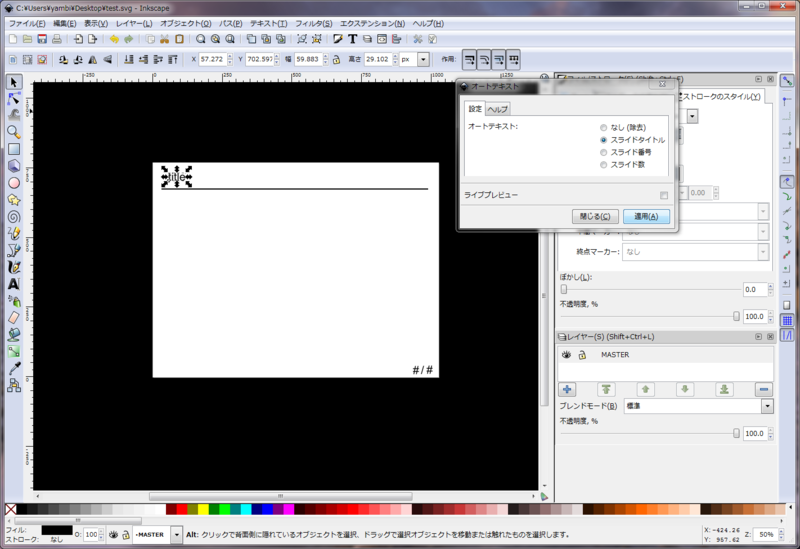Open ファイル(F) menu

27,23
